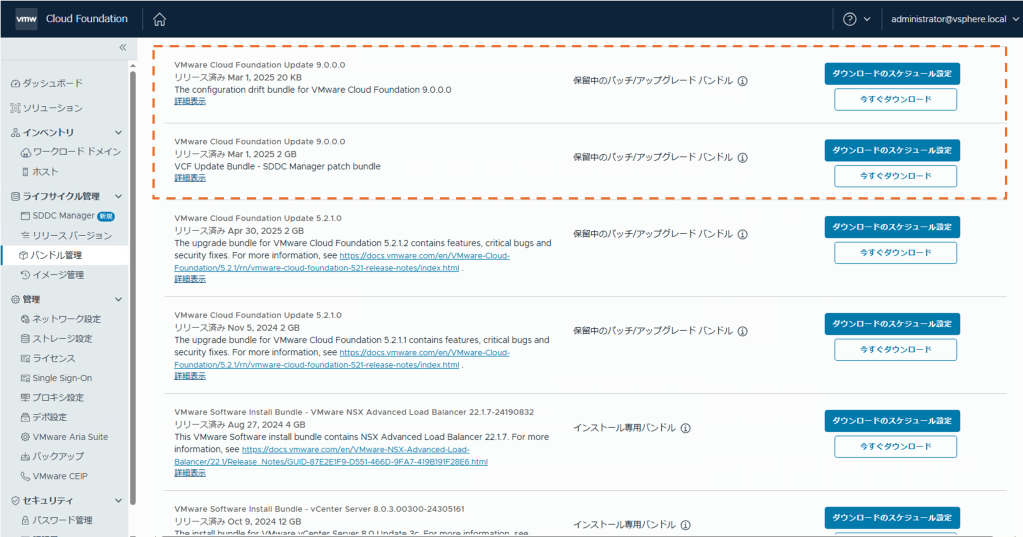Click the プロキシ設定 icon
The width and height of the screenshot is (1023, 537).
(x=25, y=397)
